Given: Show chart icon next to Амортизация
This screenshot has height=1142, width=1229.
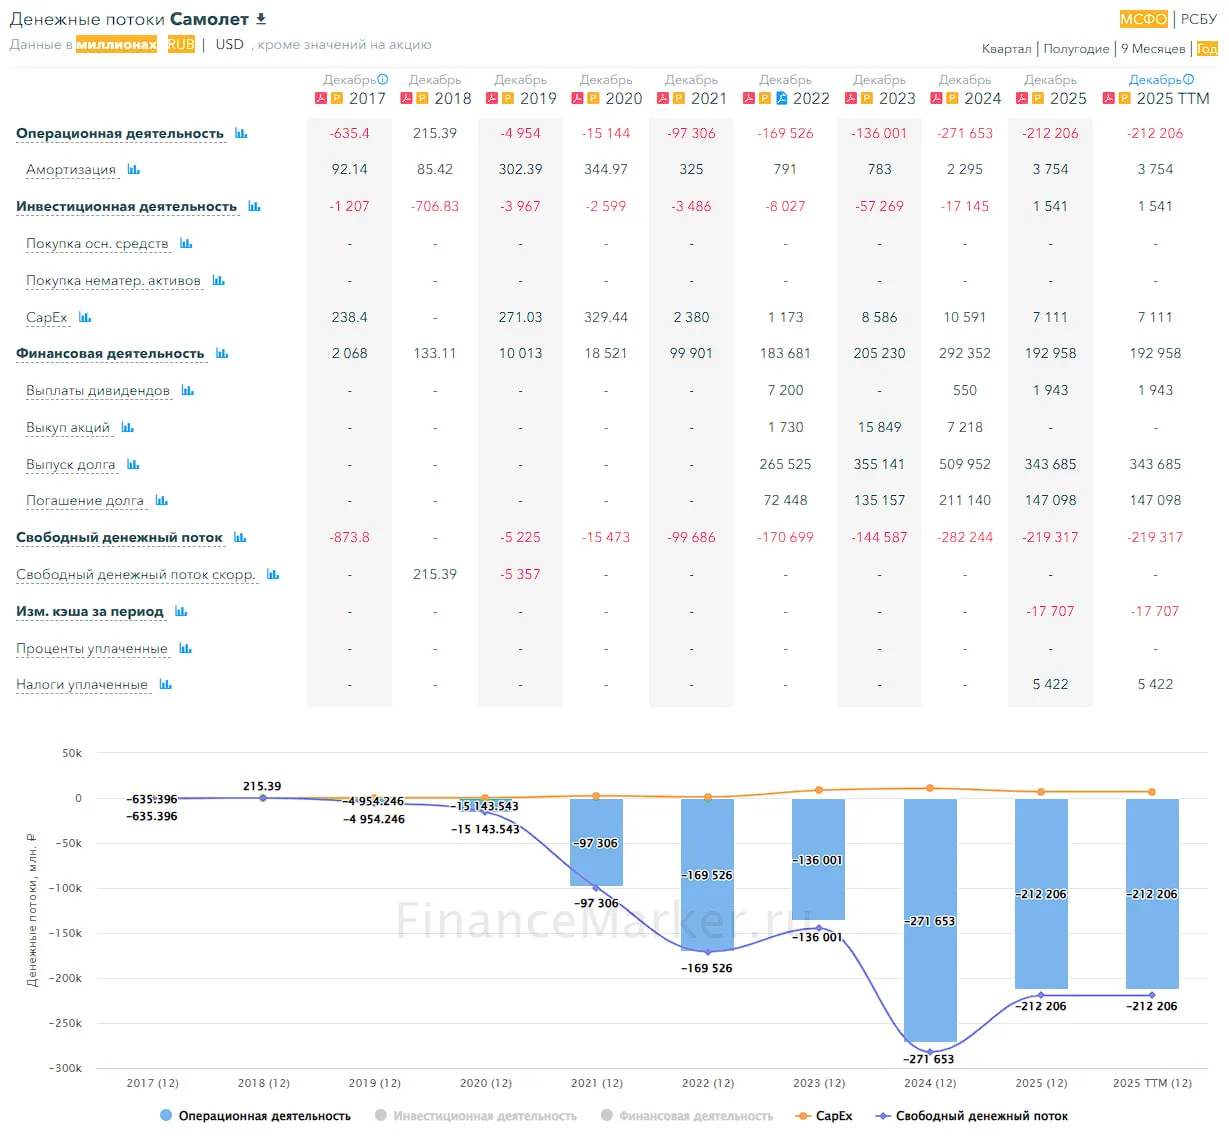Looking at the screenshot, I should [134, 170].
